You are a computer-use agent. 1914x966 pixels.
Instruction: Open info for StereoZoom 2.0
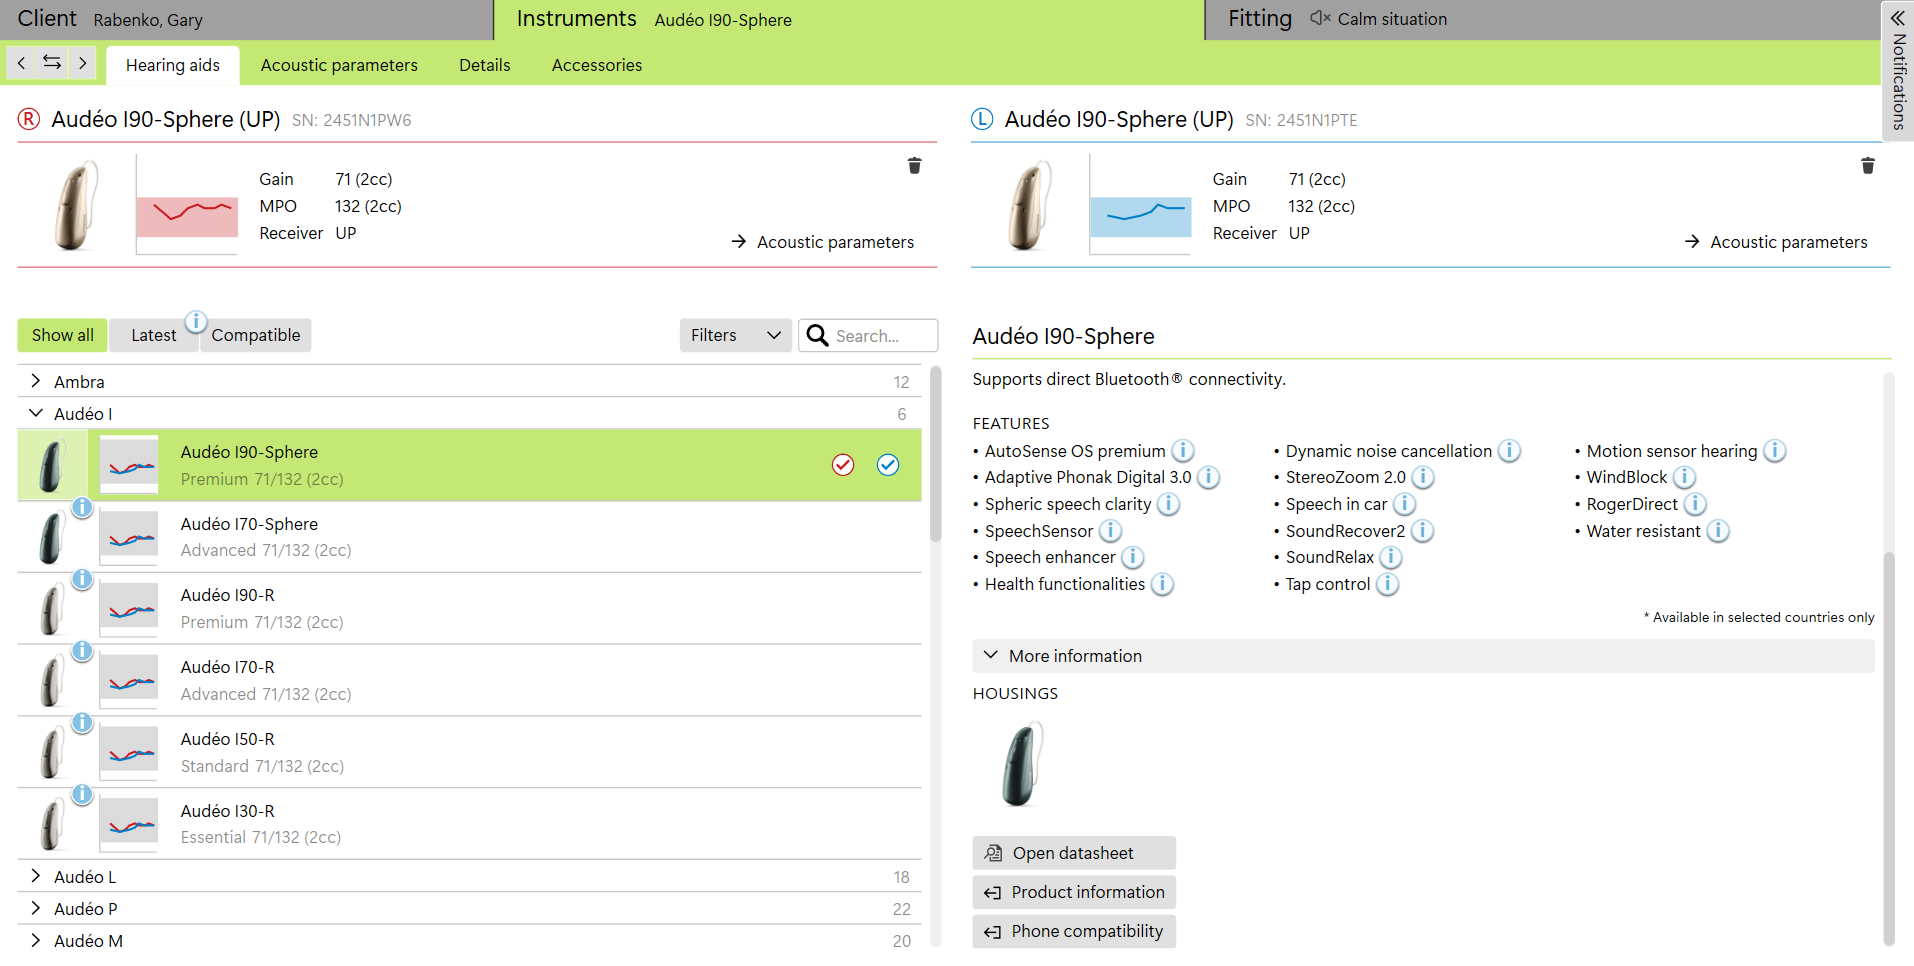[x=1422, y=477]
